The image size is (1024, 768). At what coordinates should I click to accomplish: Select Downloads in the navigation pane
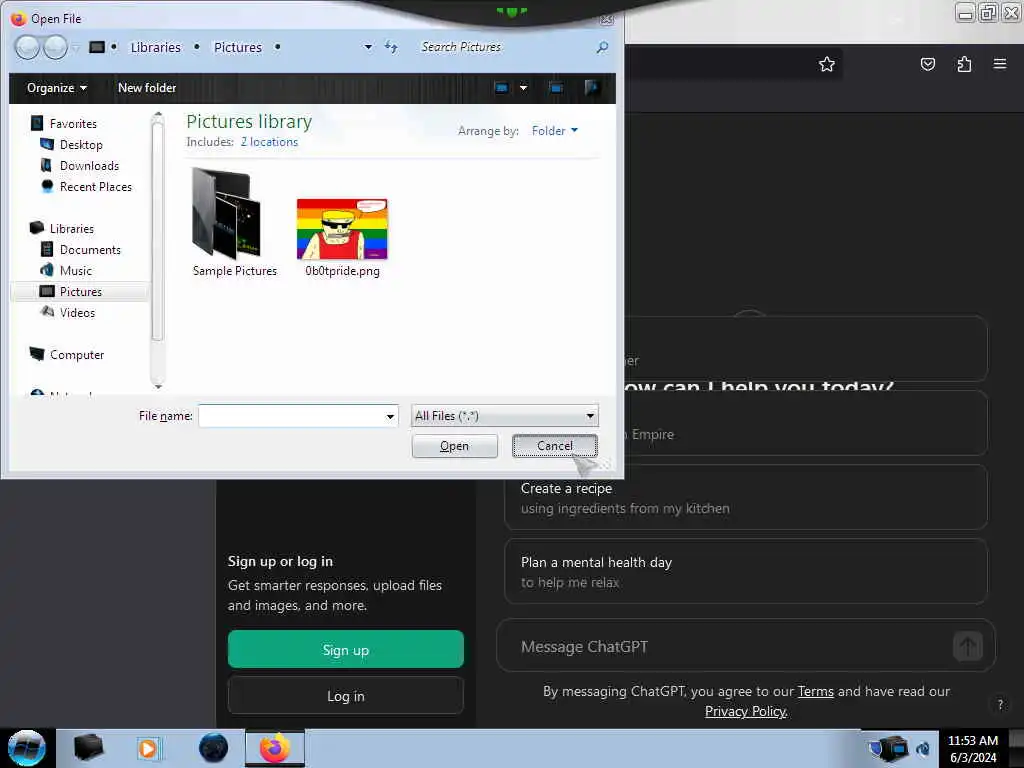89,166
